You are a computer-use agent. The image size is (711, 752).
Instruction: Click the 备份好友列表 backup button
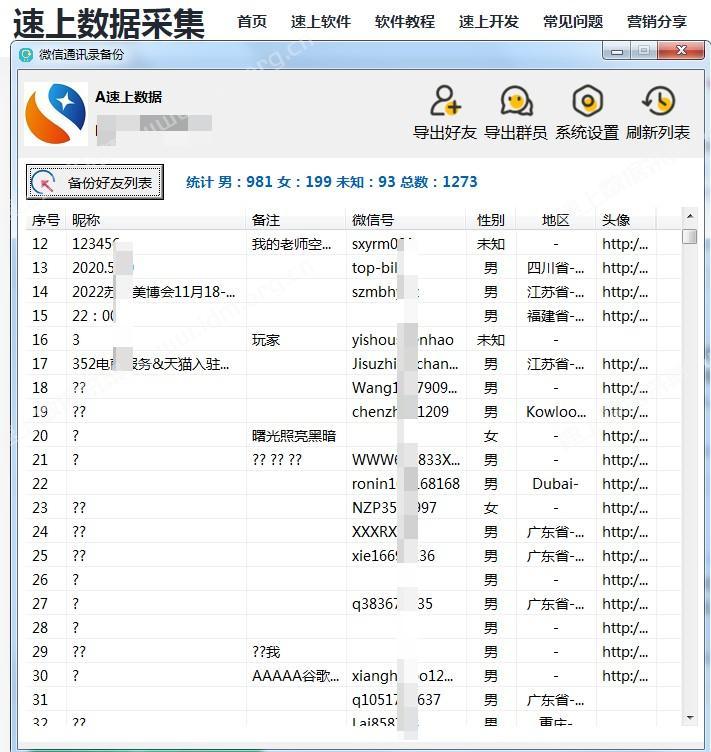(x=95, y=182)
